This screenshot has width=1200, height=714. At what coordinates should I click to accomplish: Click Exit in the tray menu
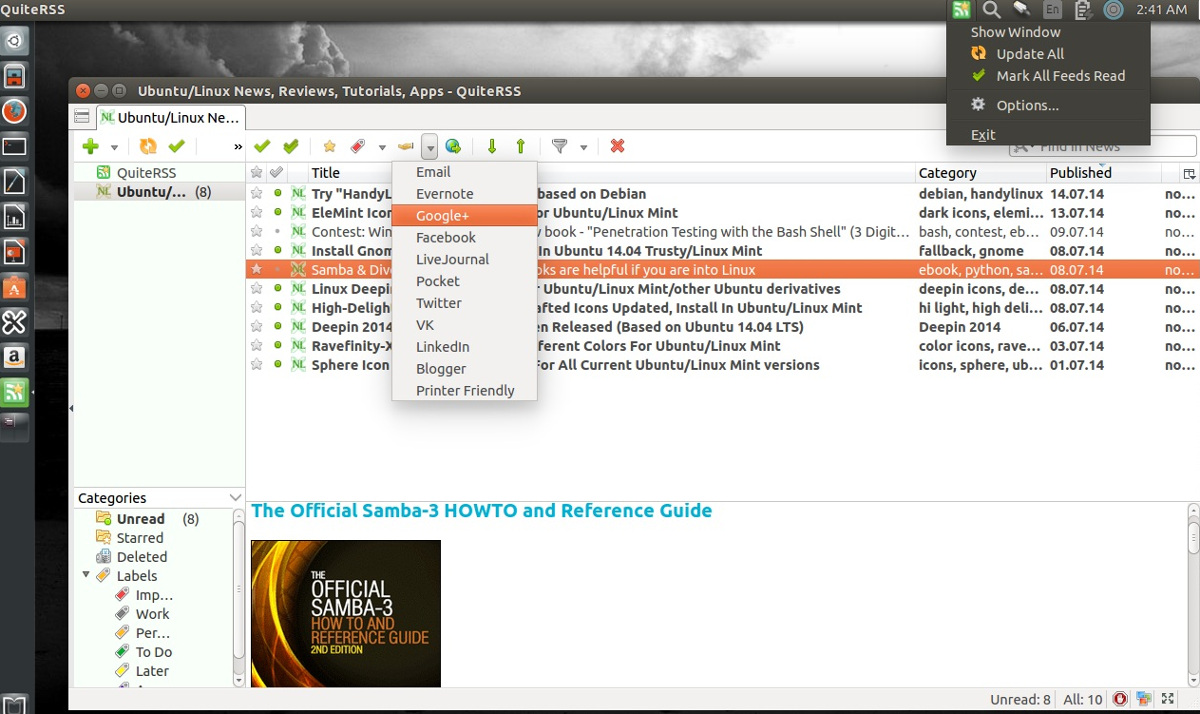pos(1048,135)
